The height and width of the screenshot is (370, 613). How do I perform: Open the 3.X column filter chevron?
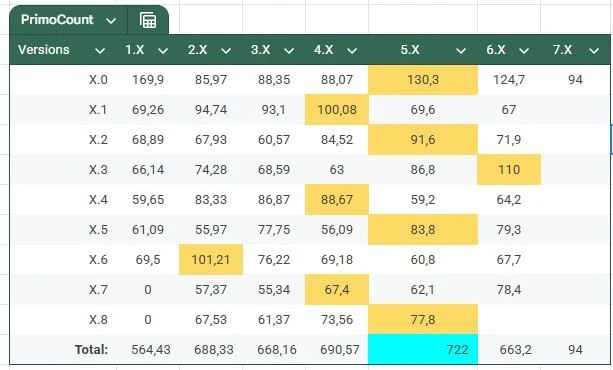click(289, 50)
